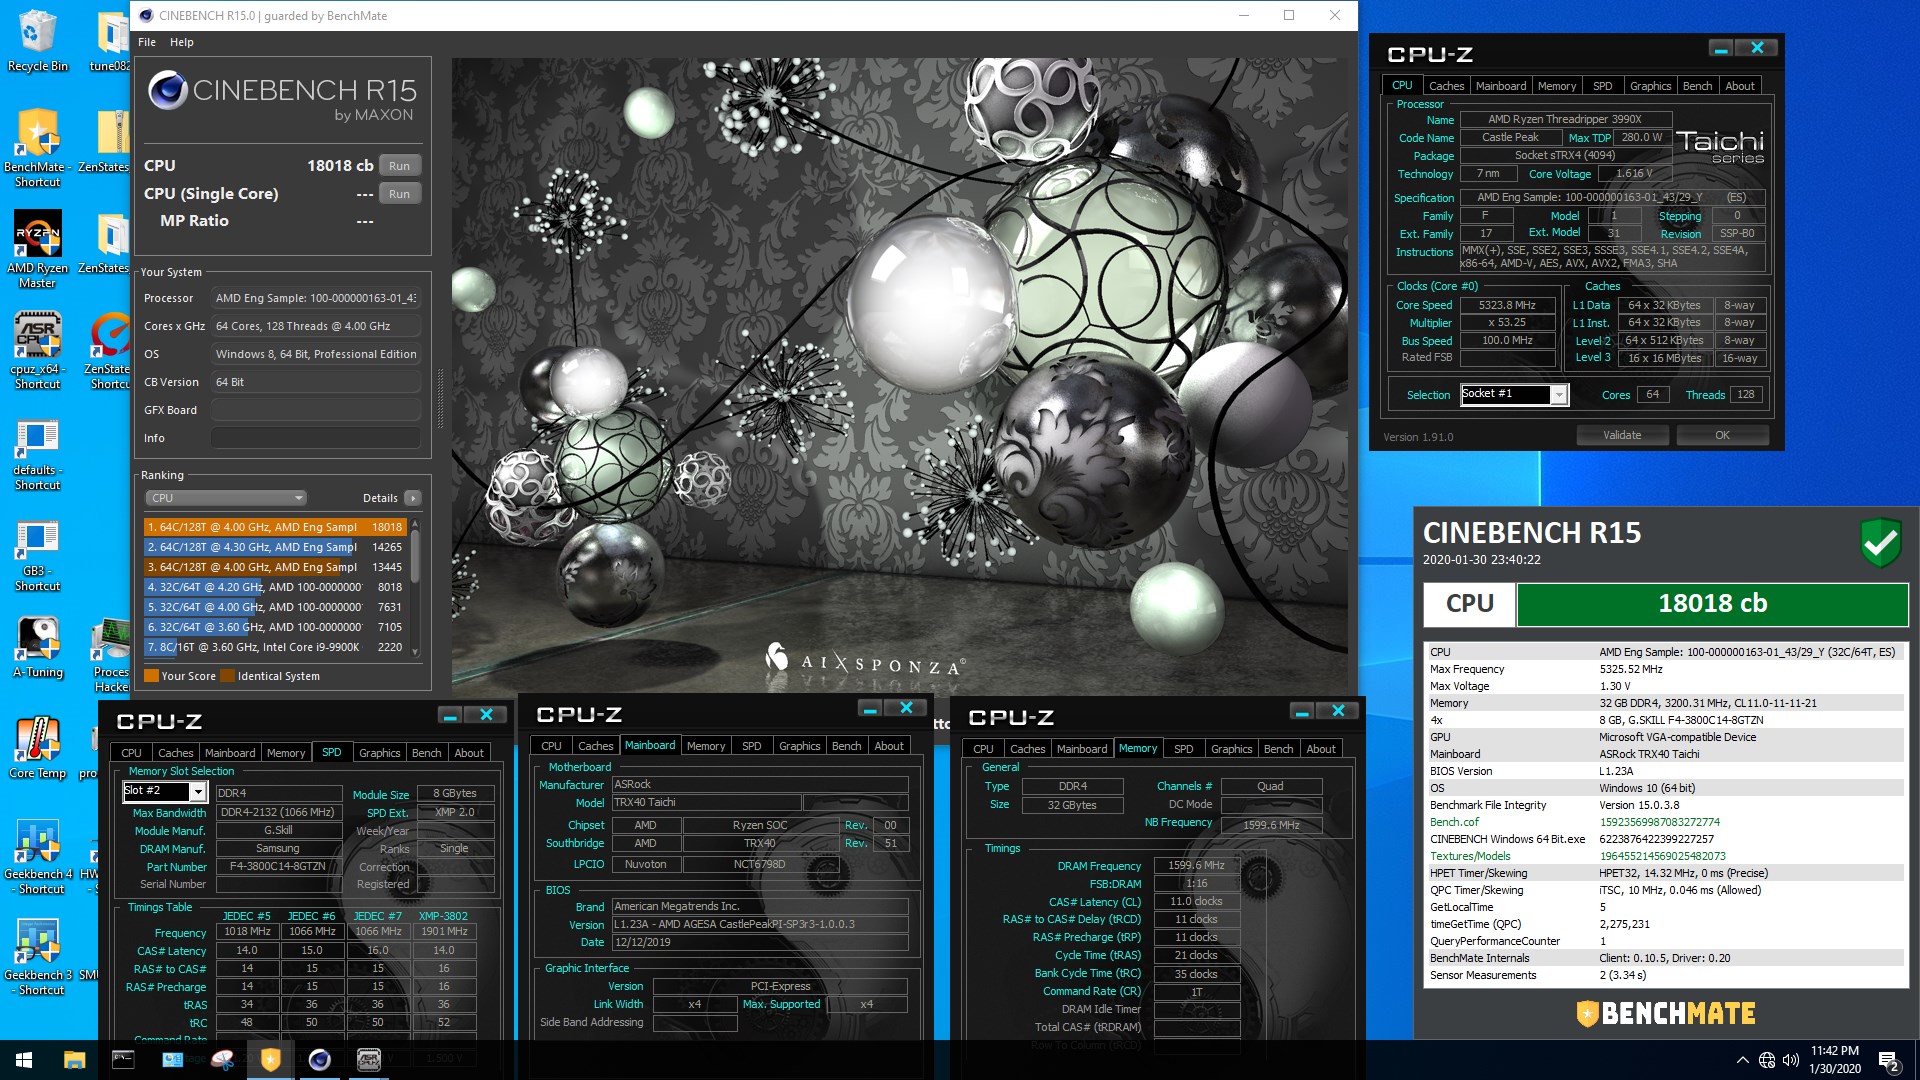The image size is (1920, 1080).
Task: Open the Geekbench 3 shortcut icon
Action: pyautogui.click(x=37, y=958)
